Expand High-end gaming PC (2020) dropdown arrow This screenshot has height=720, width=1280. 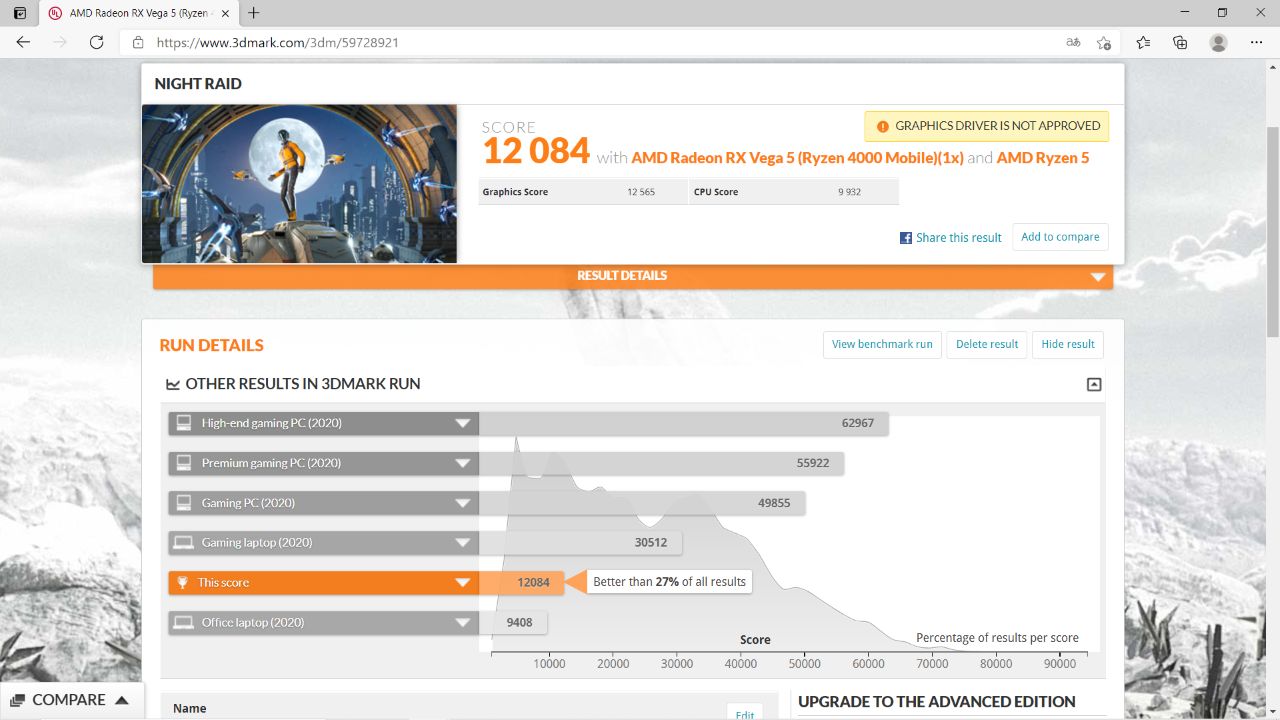click(x=462, y=423)
